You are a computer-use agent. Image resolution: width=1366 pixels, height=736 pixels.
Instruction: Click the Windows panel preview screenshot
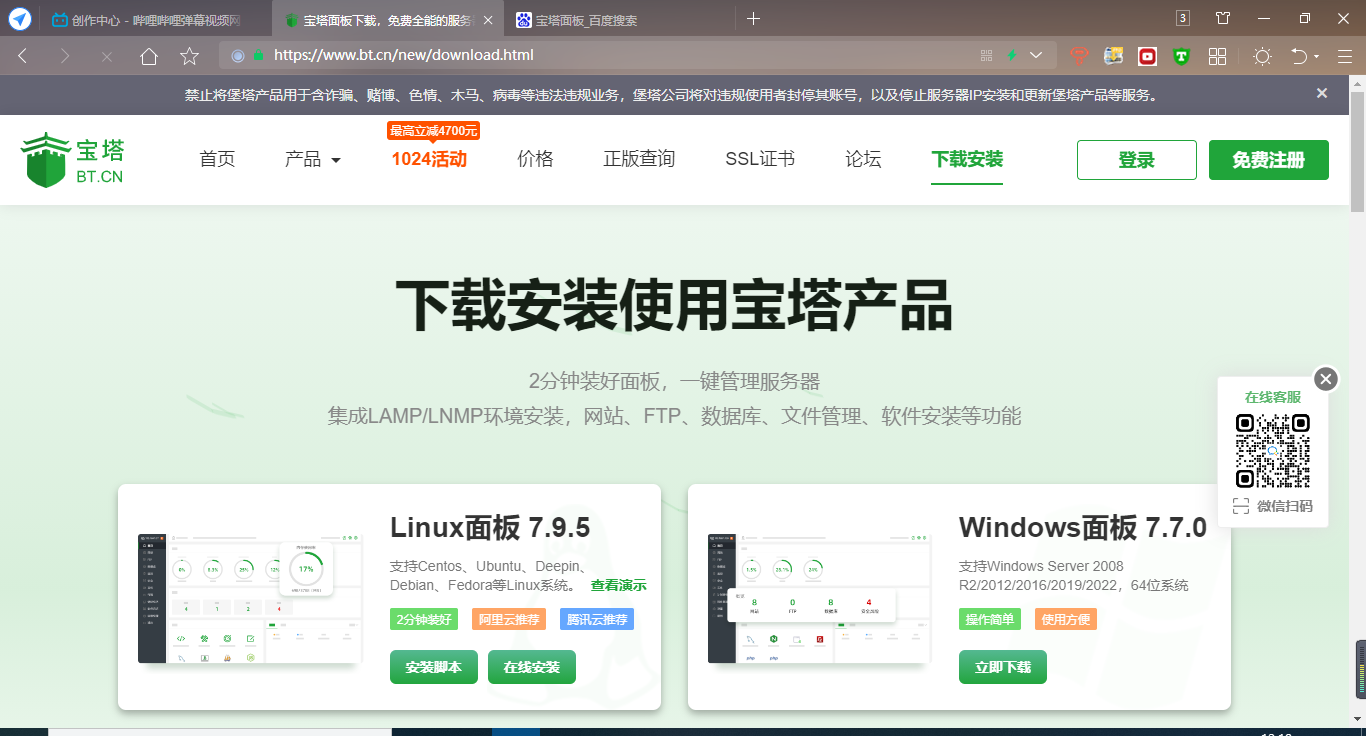coord(819,599)
